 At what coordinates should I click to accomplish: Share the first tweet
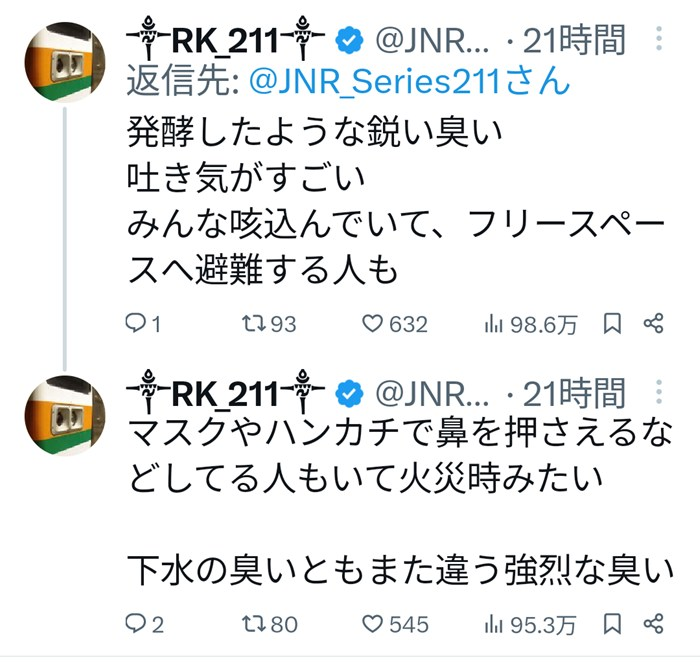(x=654, y=324)
